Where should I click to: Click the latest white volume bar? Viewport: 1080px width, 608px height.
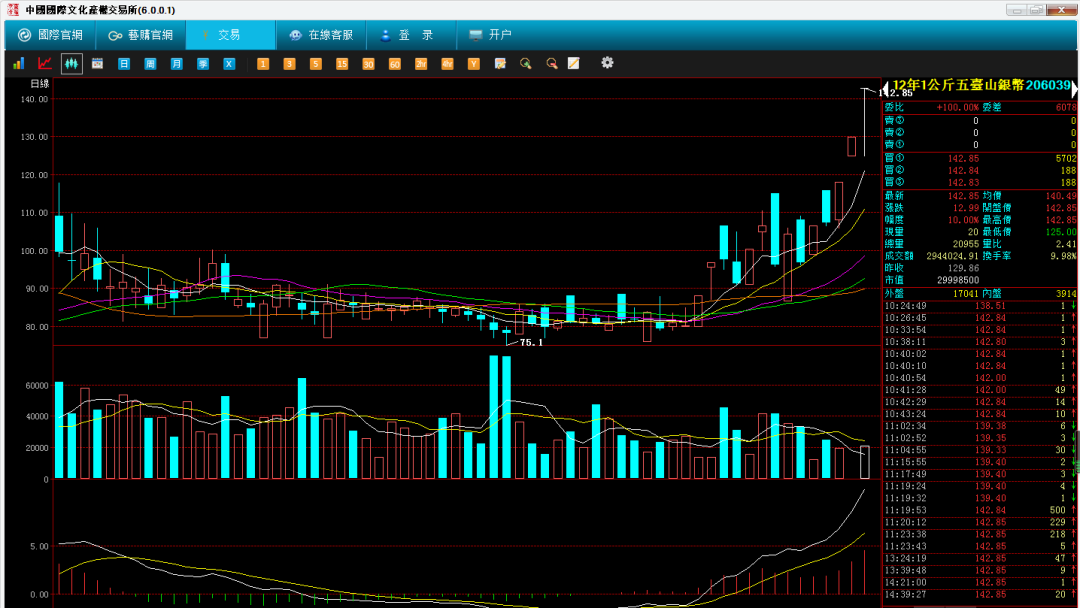pyautogui.click(x=865, y=462)
